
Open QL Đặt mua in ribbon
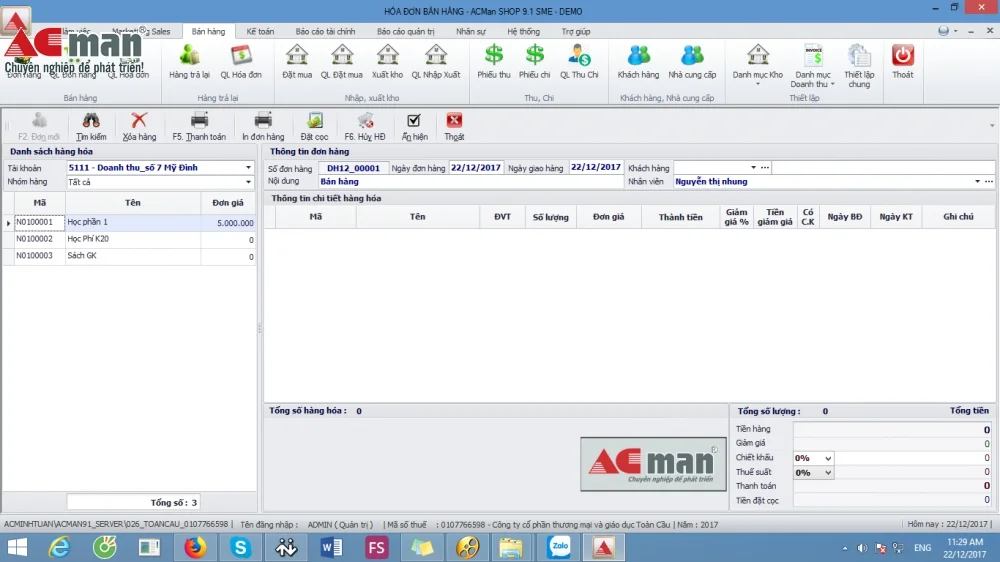(x=342, y=62)
